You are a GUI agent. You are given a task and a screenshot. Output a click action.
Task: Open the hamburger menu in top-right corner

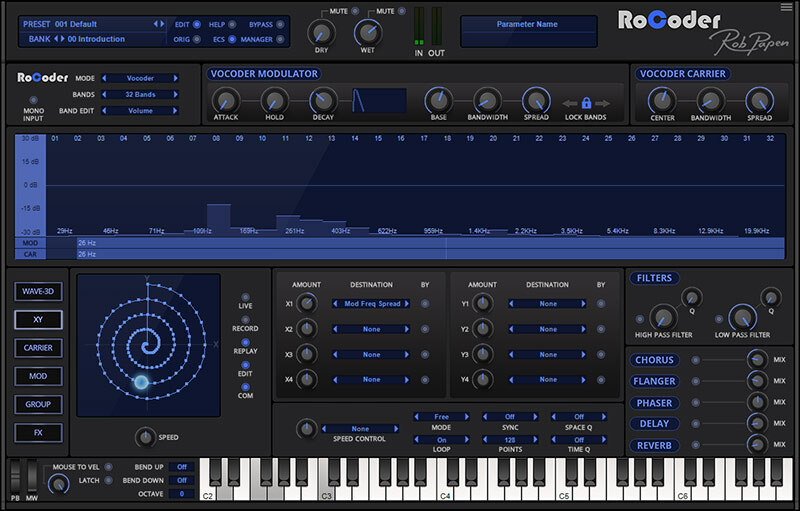(x=786, y=10)
